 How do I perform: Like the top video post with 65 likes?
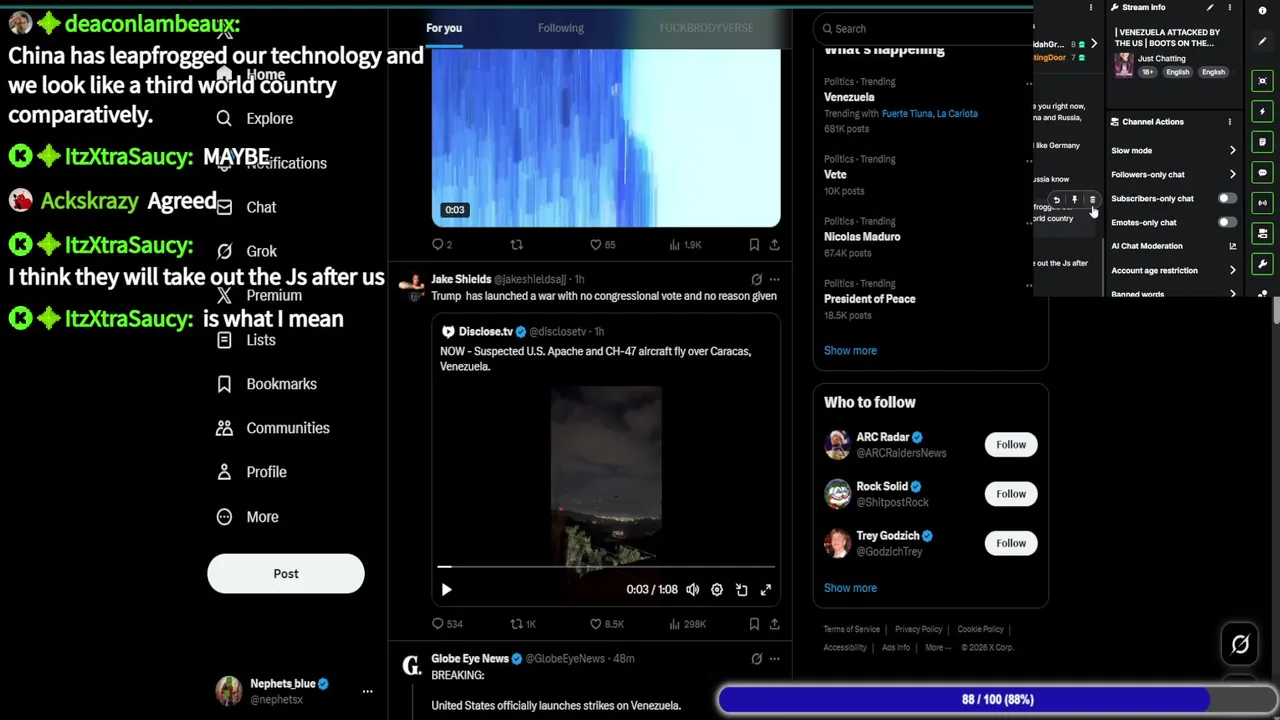pos(602,244)
